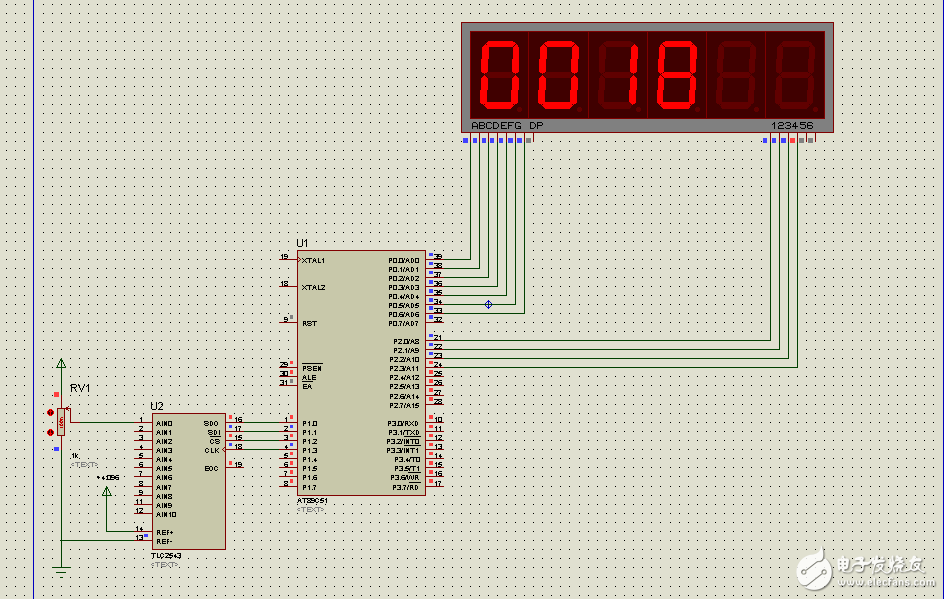This screenshot has width=944, height=599.
Task: Click the DP label on display
Action: [536, 125]
